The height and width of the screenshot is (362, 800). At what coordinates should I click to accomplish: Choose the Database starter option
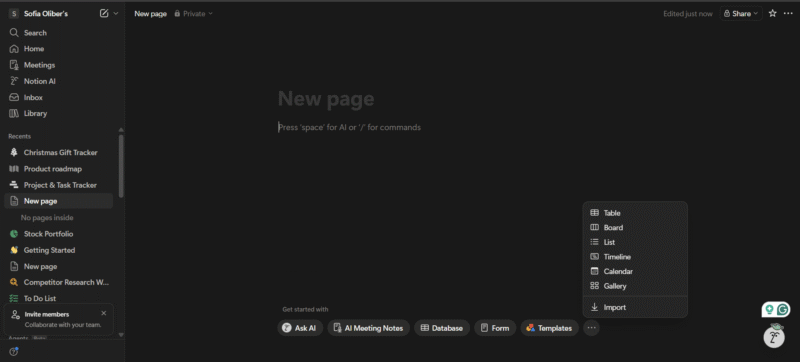(x=442, y=328)
